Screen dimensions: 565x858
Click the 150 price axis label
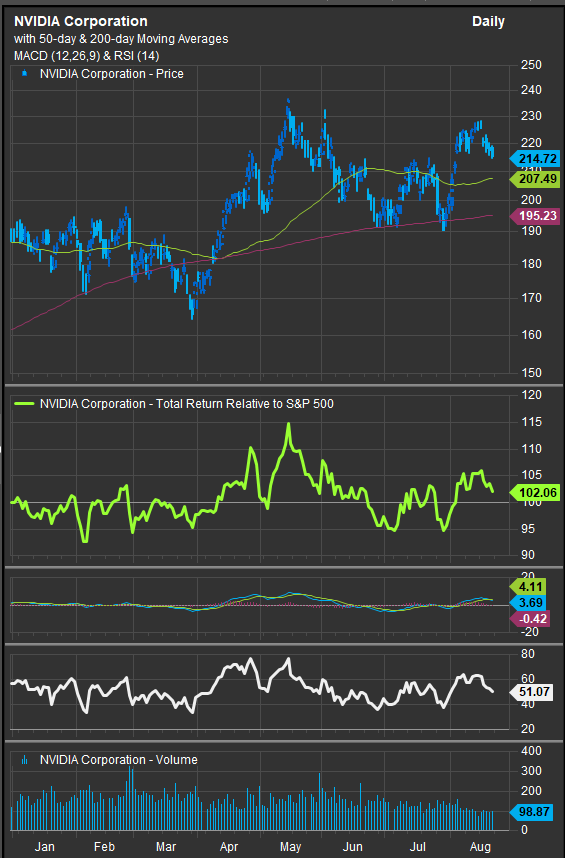click(531, 373)
